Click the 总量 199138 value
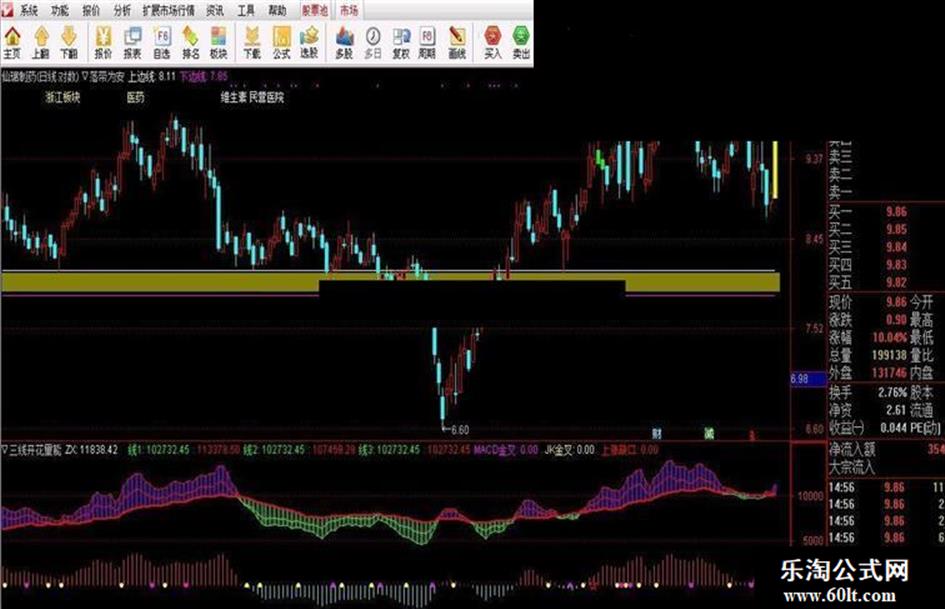Screen dimensions: 945x609 coord(890,356)
